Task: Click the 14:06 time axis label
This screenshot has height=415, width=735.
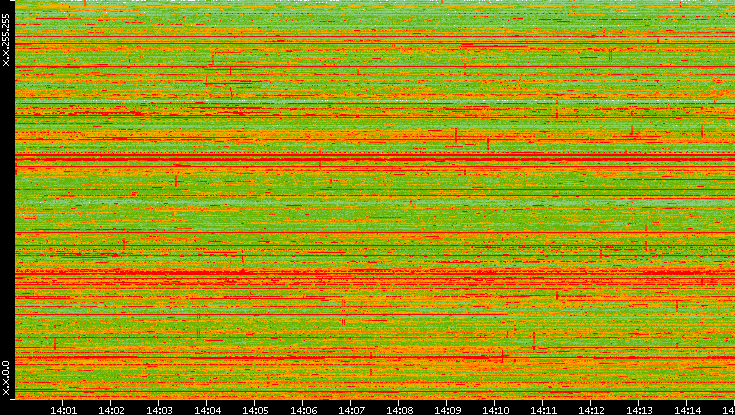Action: (303, 410)
